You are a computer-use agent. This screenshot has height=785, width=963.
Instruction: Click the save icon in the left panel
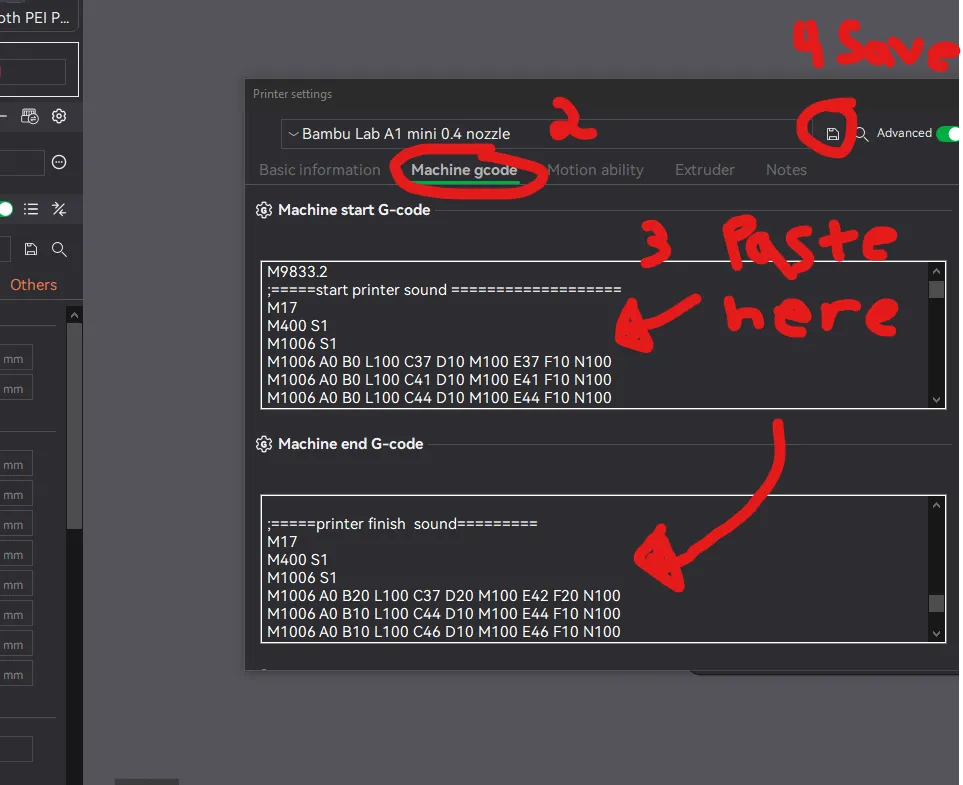[31, 249]
